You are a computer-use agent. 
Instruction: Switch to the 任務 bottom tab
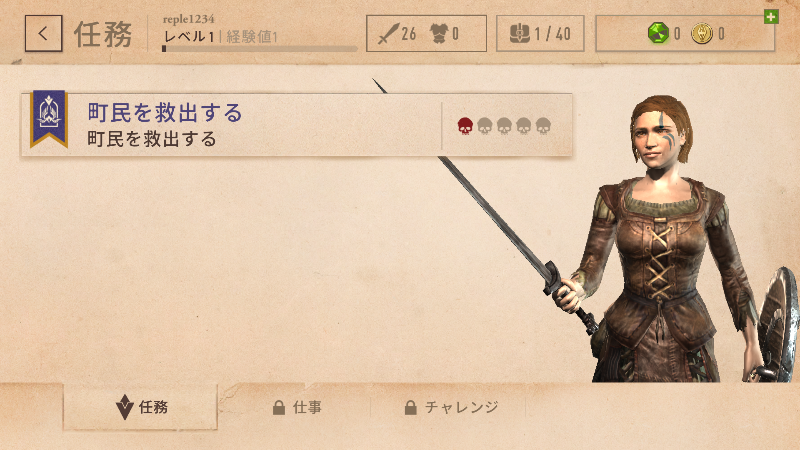(140, 407)
